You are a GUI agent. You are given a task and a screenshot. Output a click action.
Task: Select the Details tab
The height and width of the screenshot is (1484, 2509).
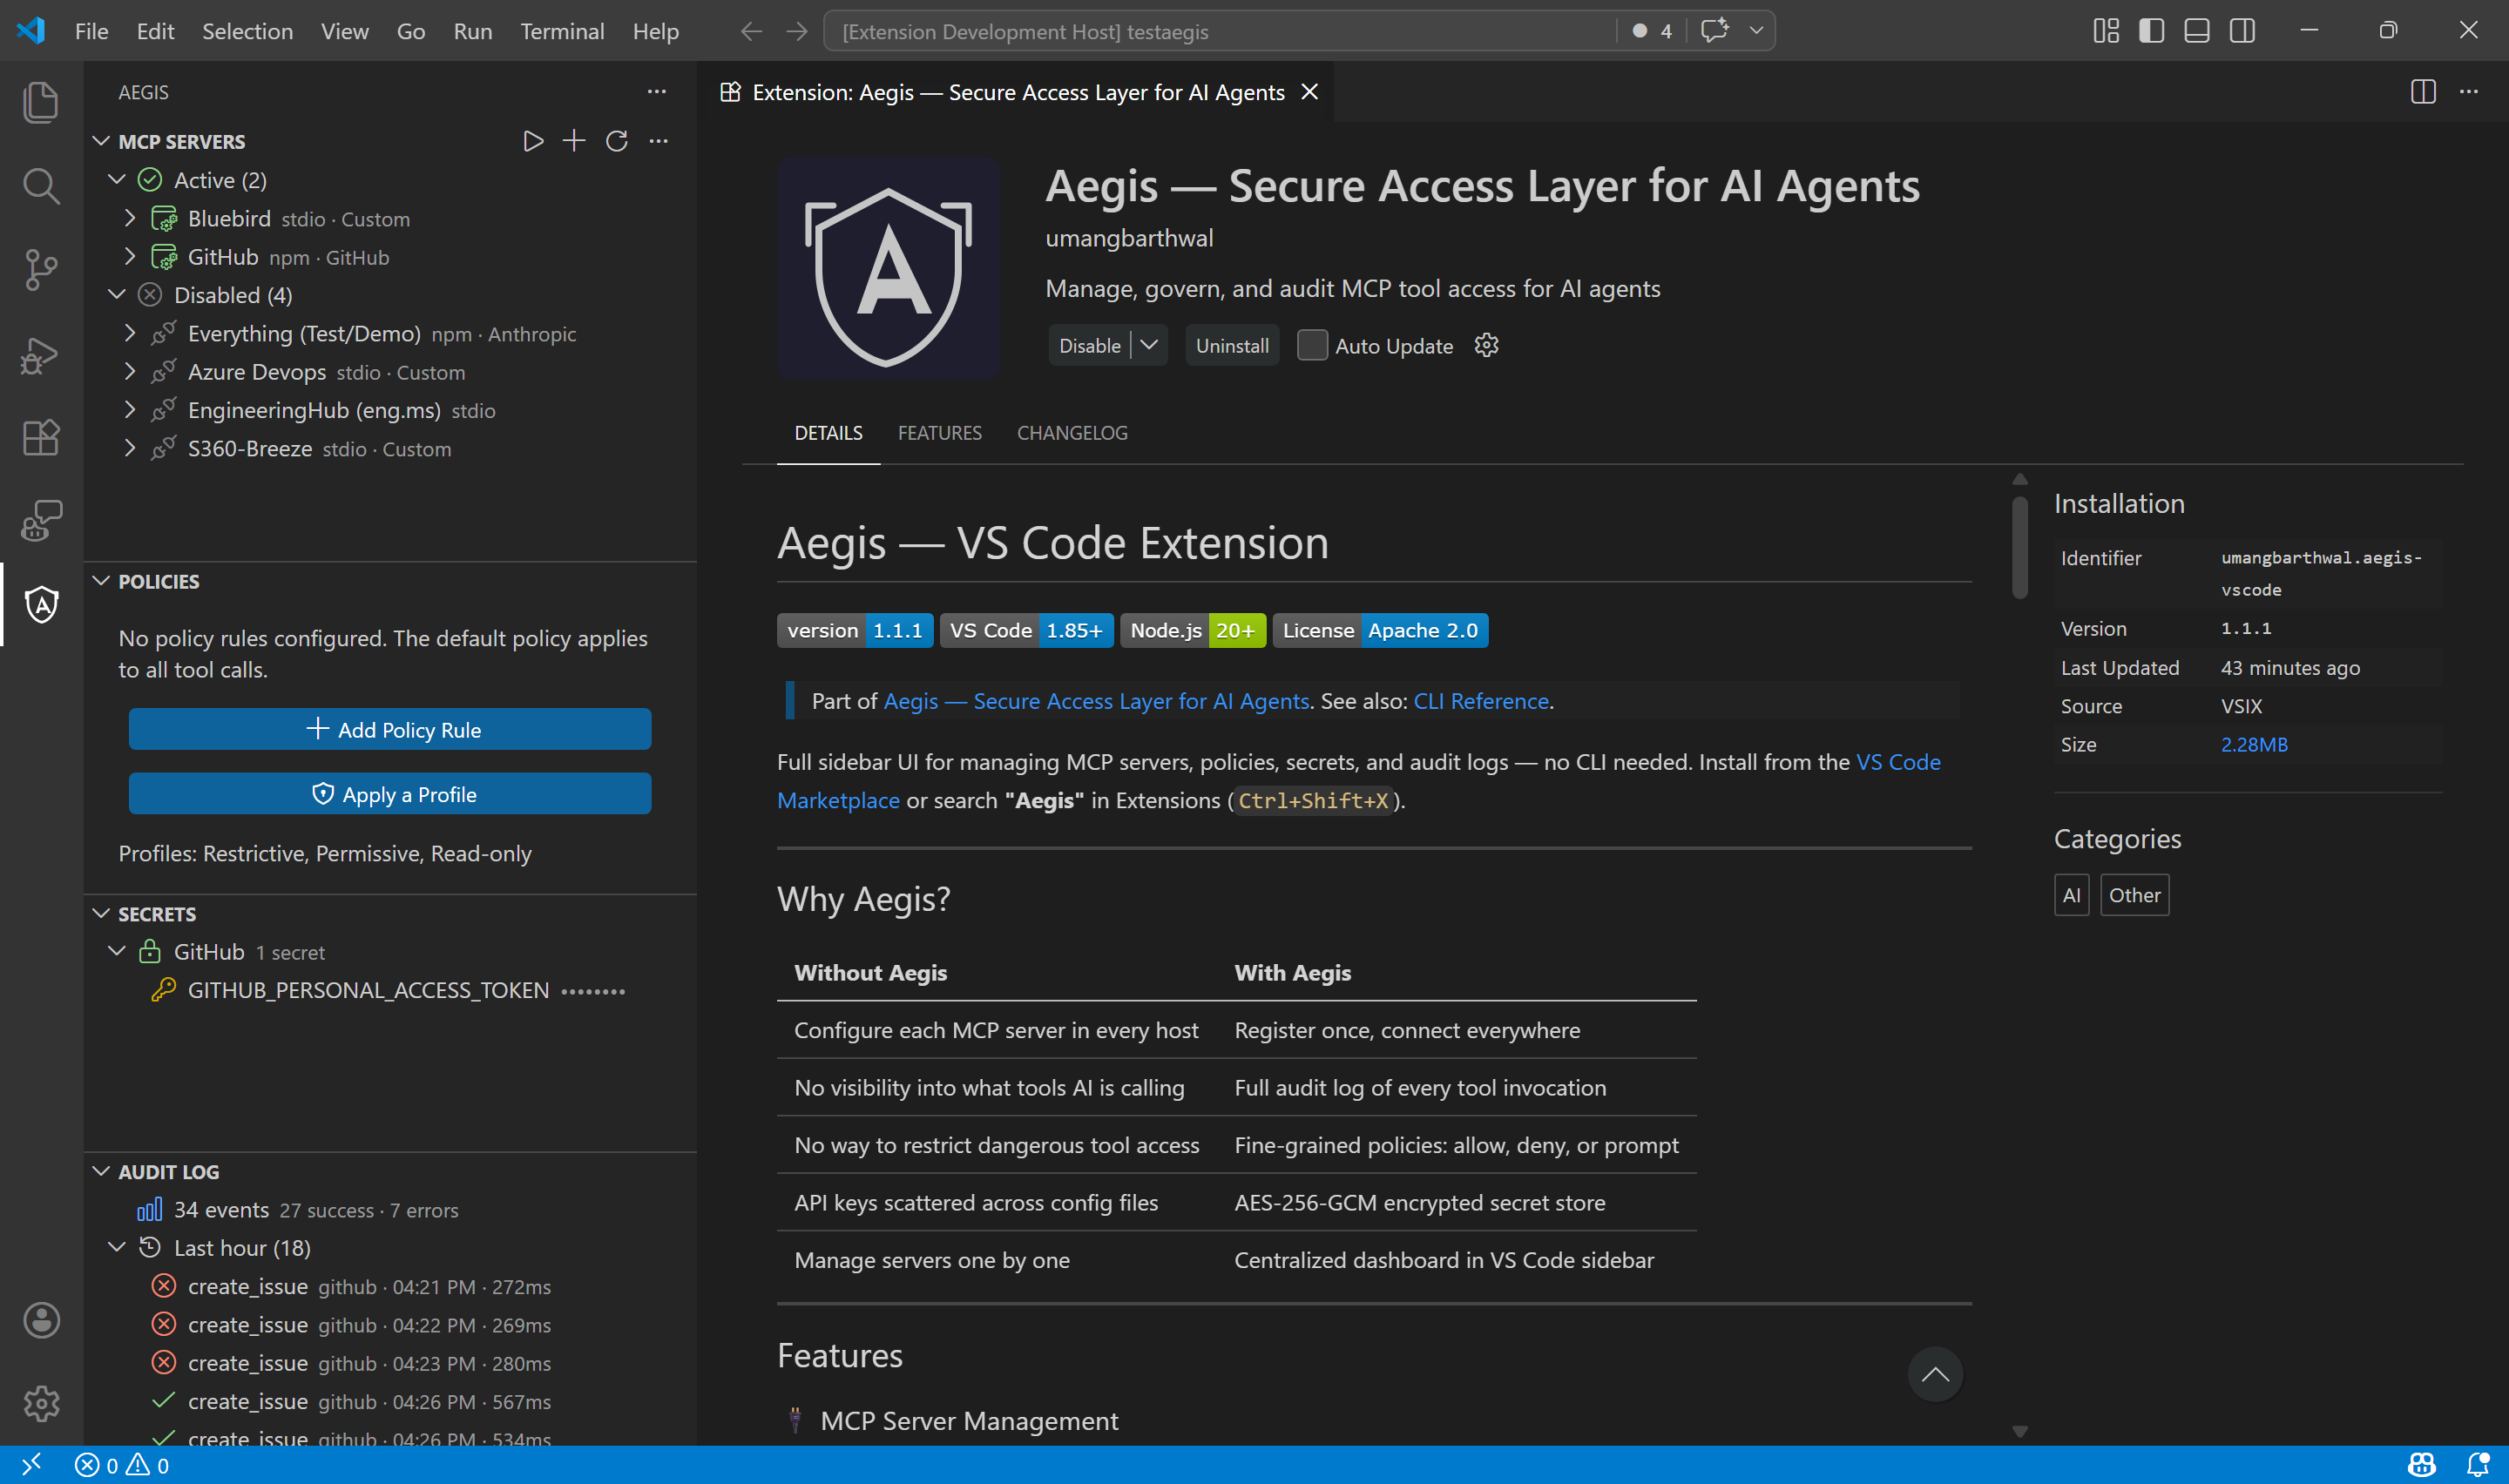[828, 433]
